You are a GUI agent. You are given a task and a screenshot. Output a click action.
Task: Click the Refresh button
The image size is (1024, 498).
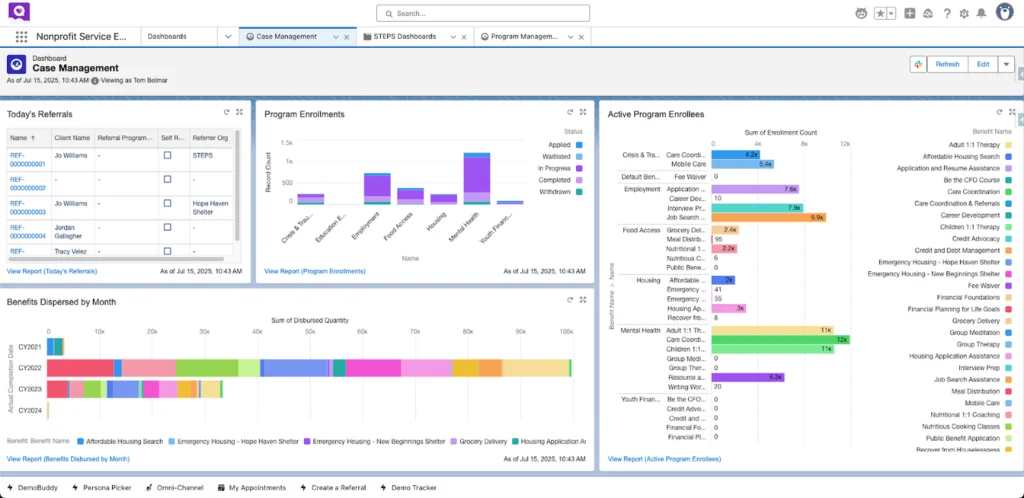coord(947,64)
